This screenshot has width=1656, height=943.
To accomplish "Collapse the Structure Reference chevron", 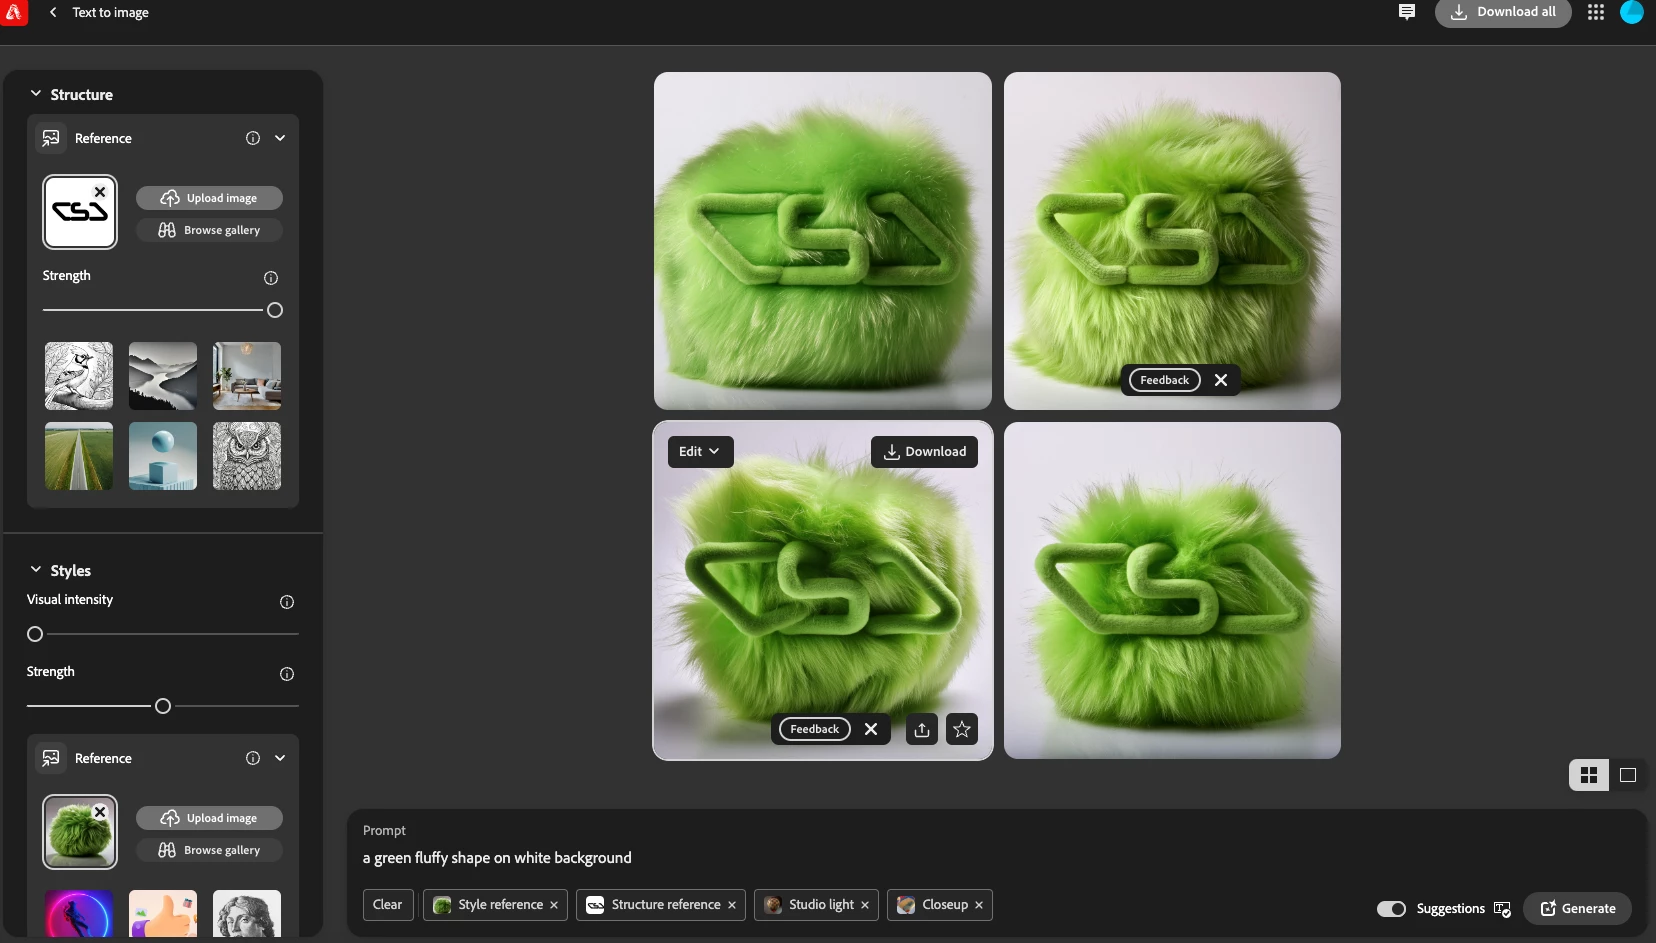I will point(280,138).
